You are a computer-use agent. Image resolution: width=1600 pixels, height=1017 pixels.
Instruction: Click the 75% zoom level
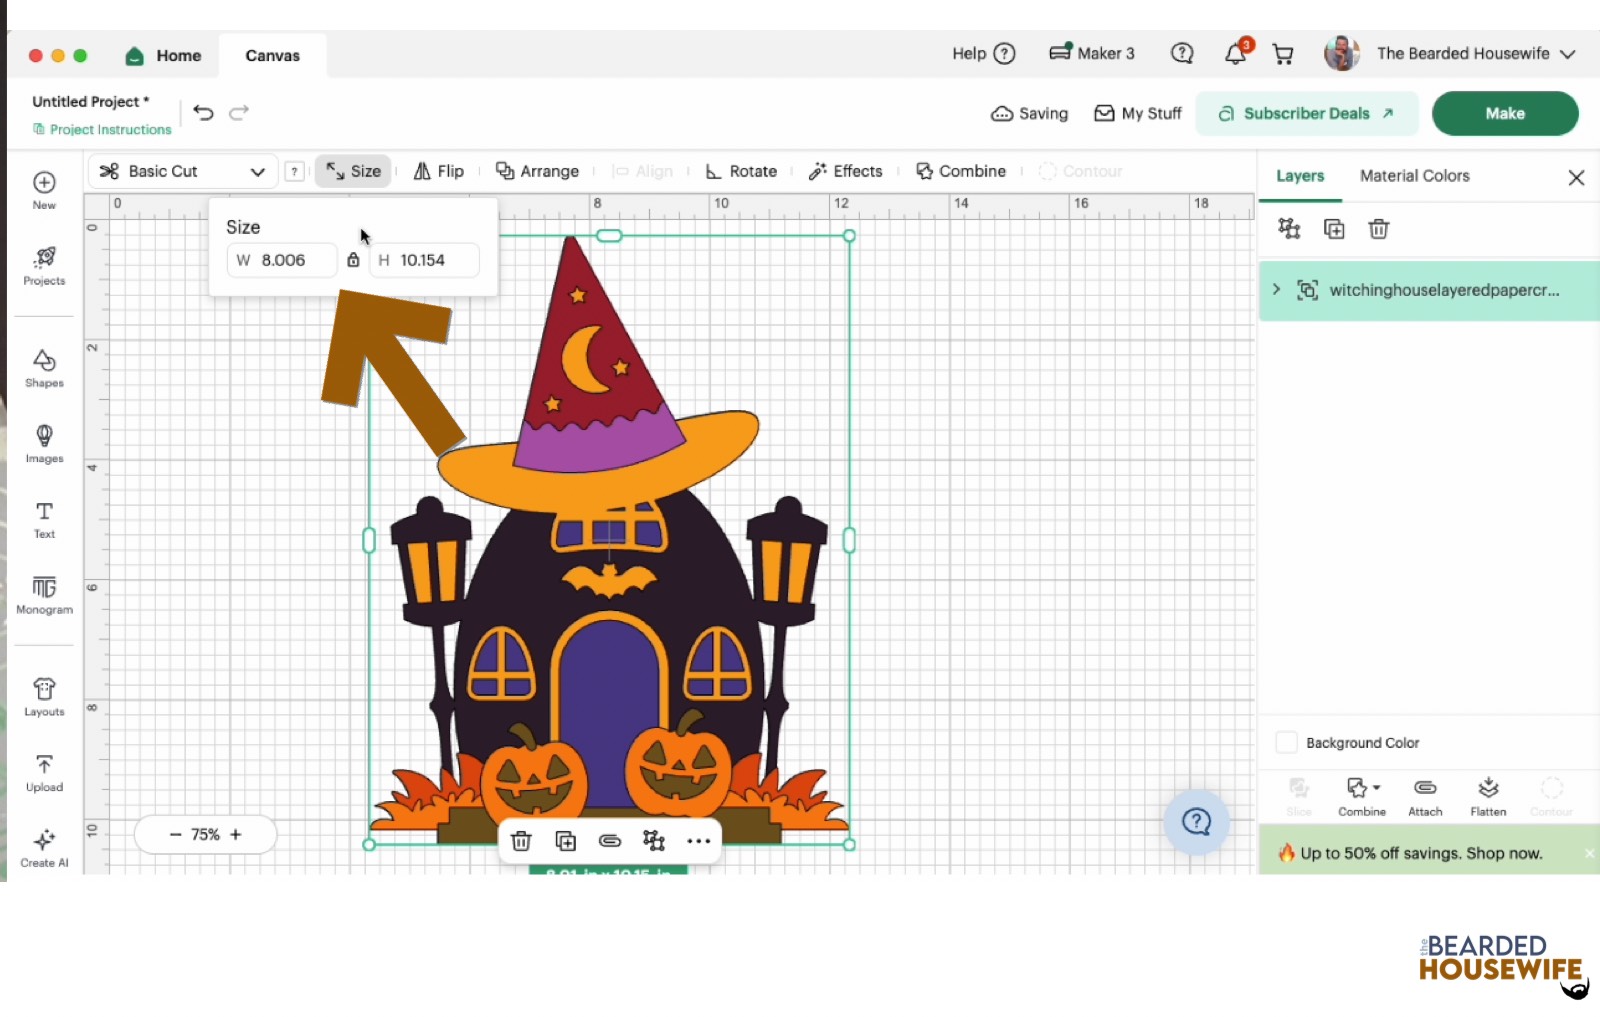[206, 835]
